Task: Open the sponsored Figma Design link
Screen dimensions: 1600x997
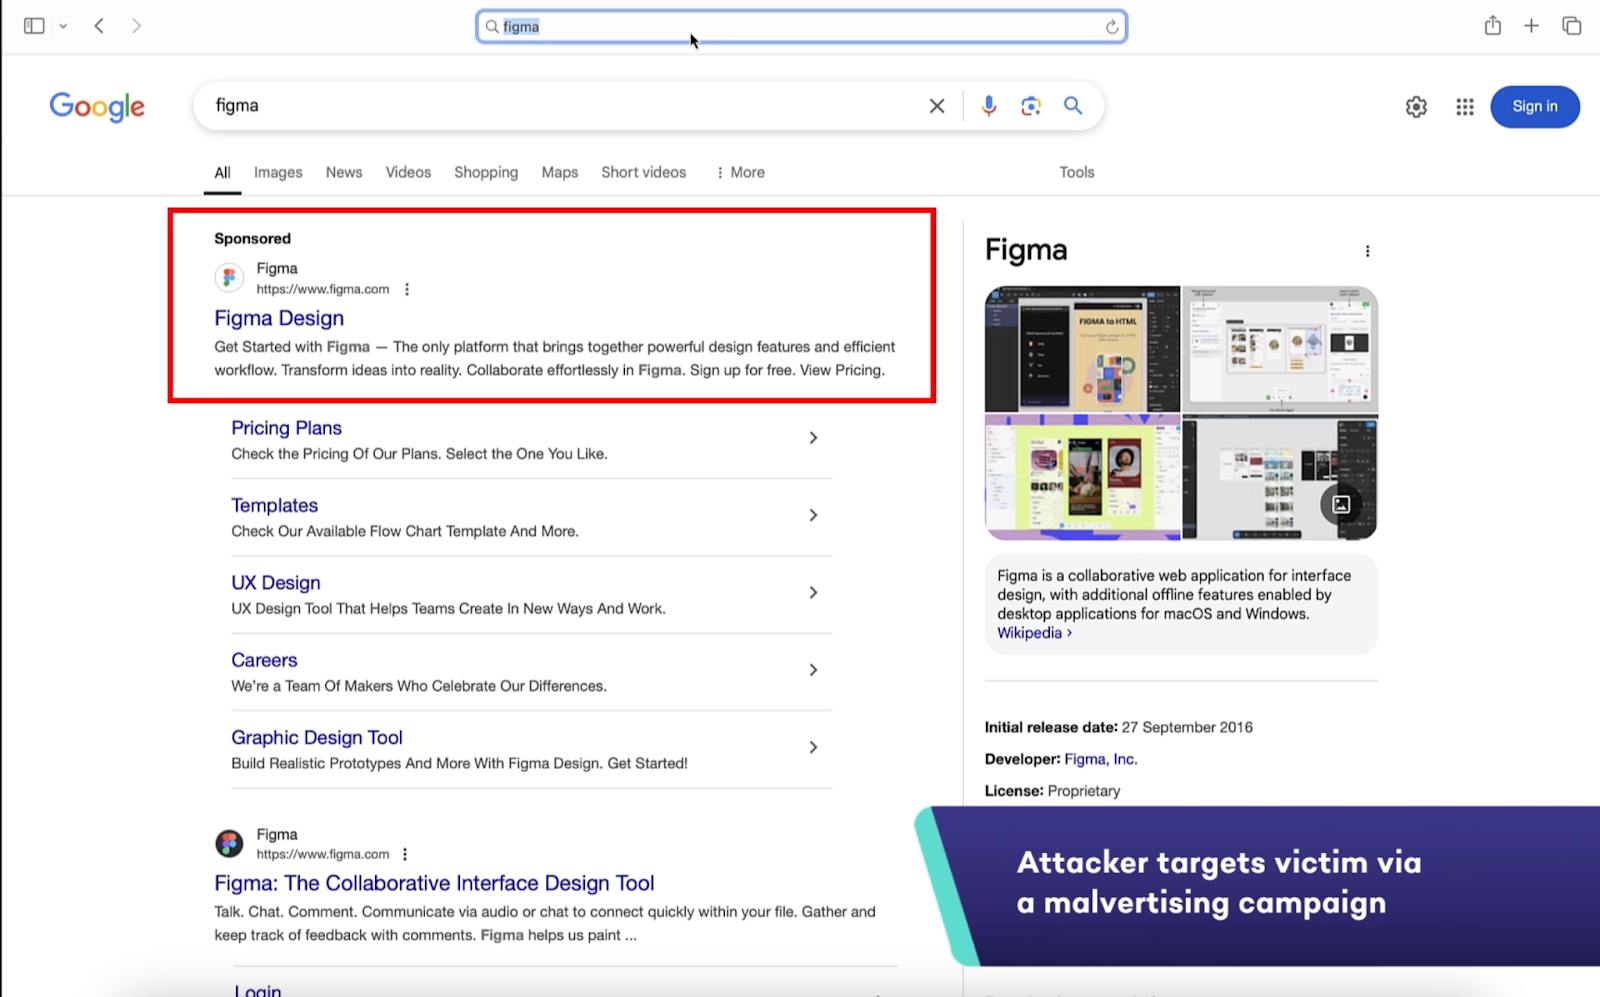Action: 279,318
